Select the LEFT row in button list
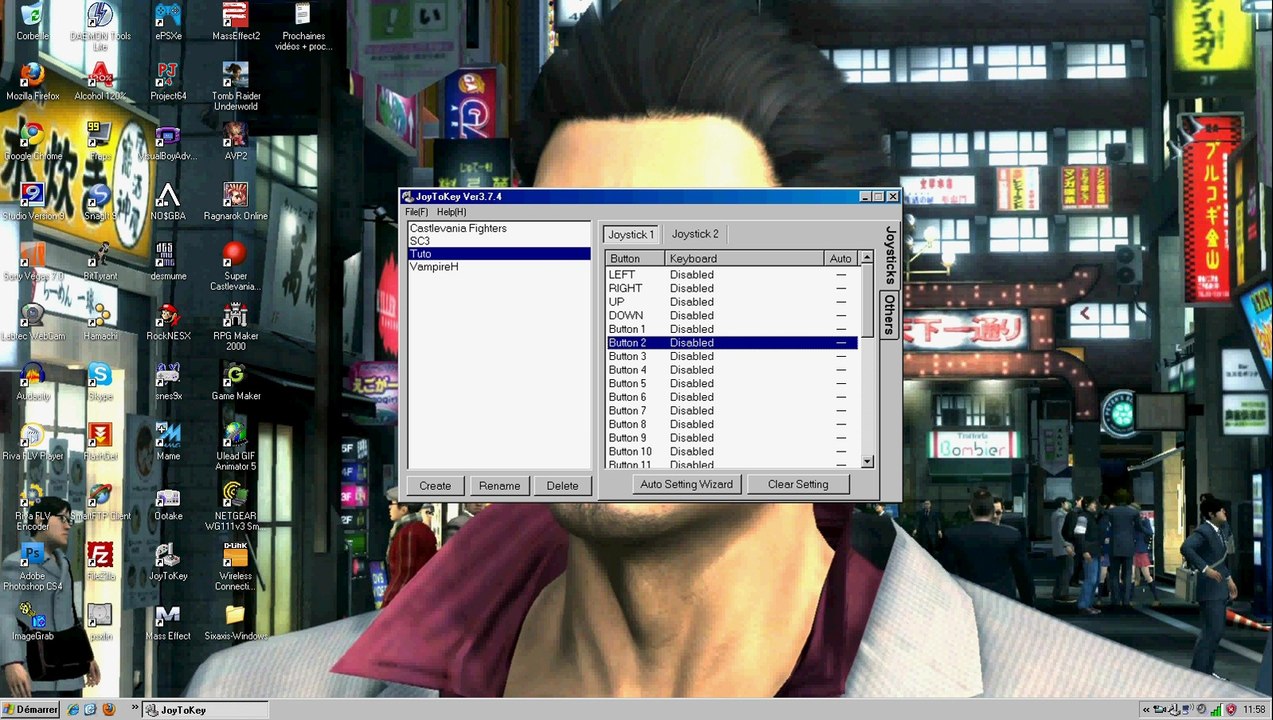1273x720 pixels. (x=732, y=275)
